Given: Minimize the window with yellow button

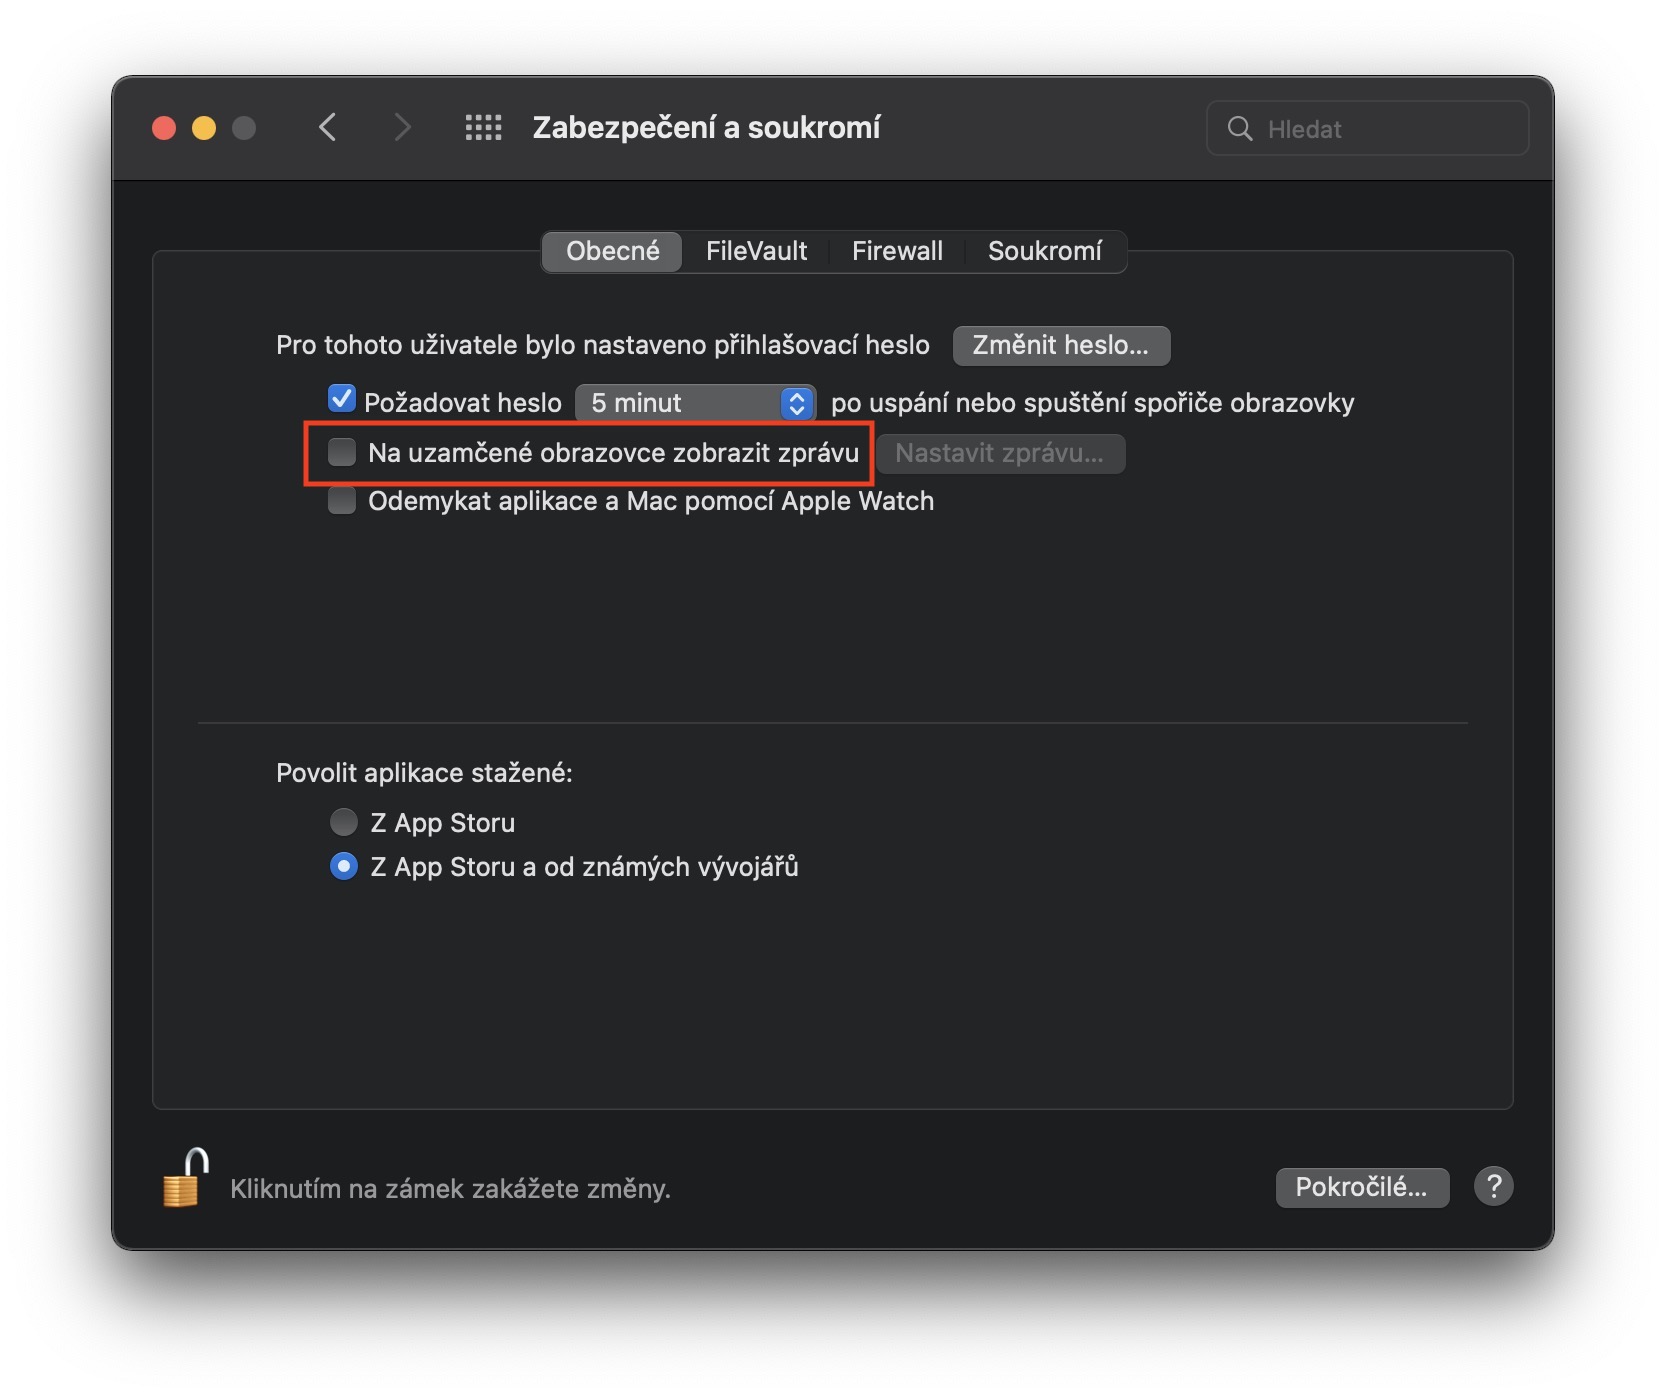Looking at the screenshot, I should (204, 128).
